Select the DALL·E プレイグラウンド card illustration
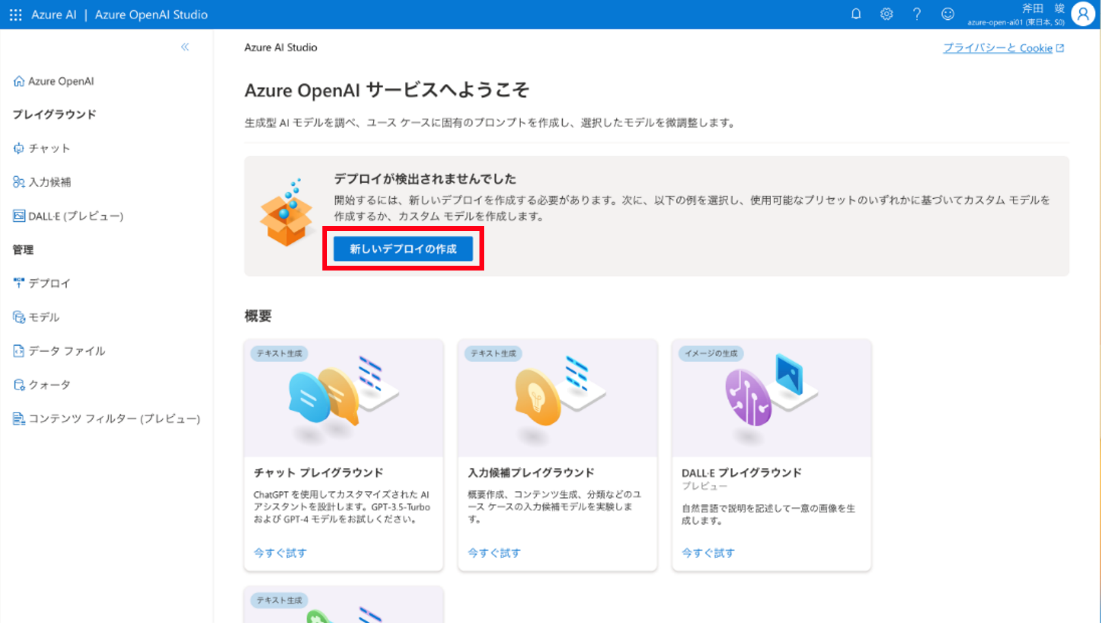 772,398
